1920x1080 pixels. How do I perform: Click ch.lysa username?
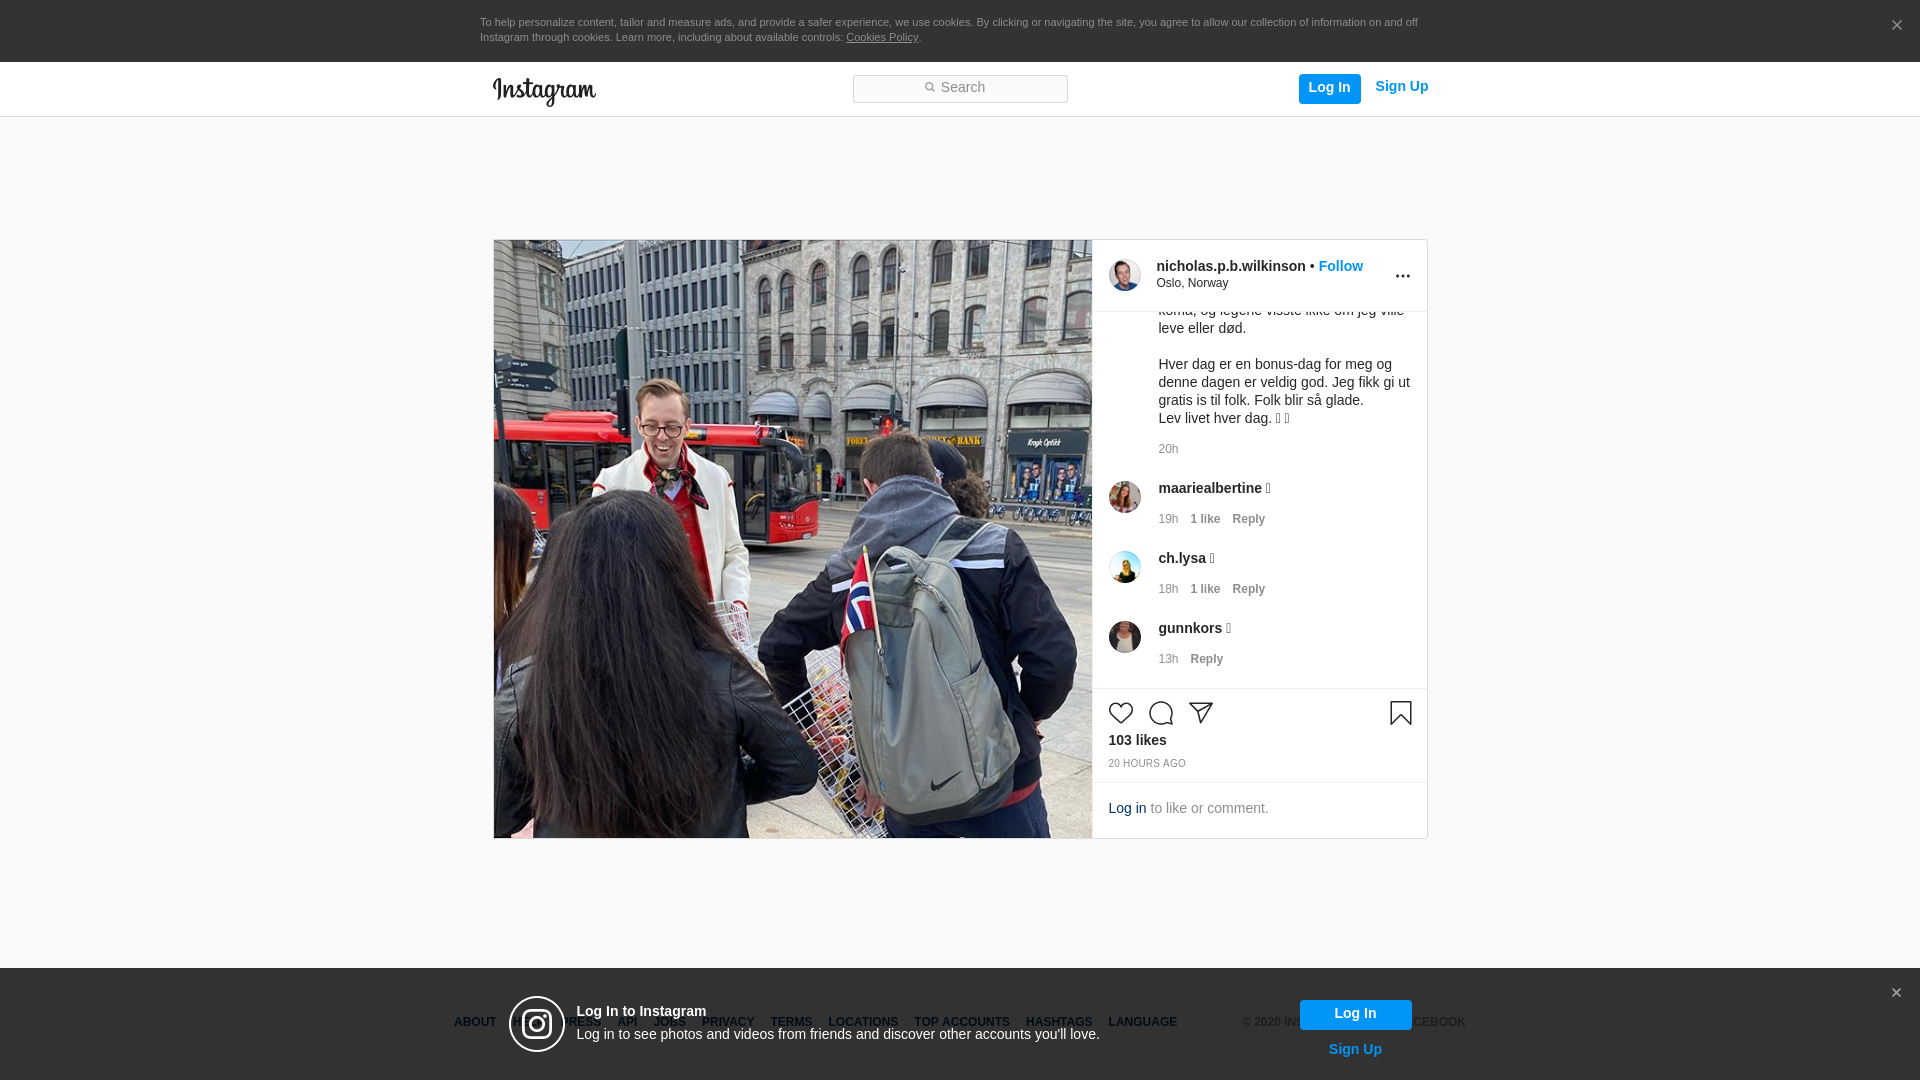click(x=1182, y=558)
